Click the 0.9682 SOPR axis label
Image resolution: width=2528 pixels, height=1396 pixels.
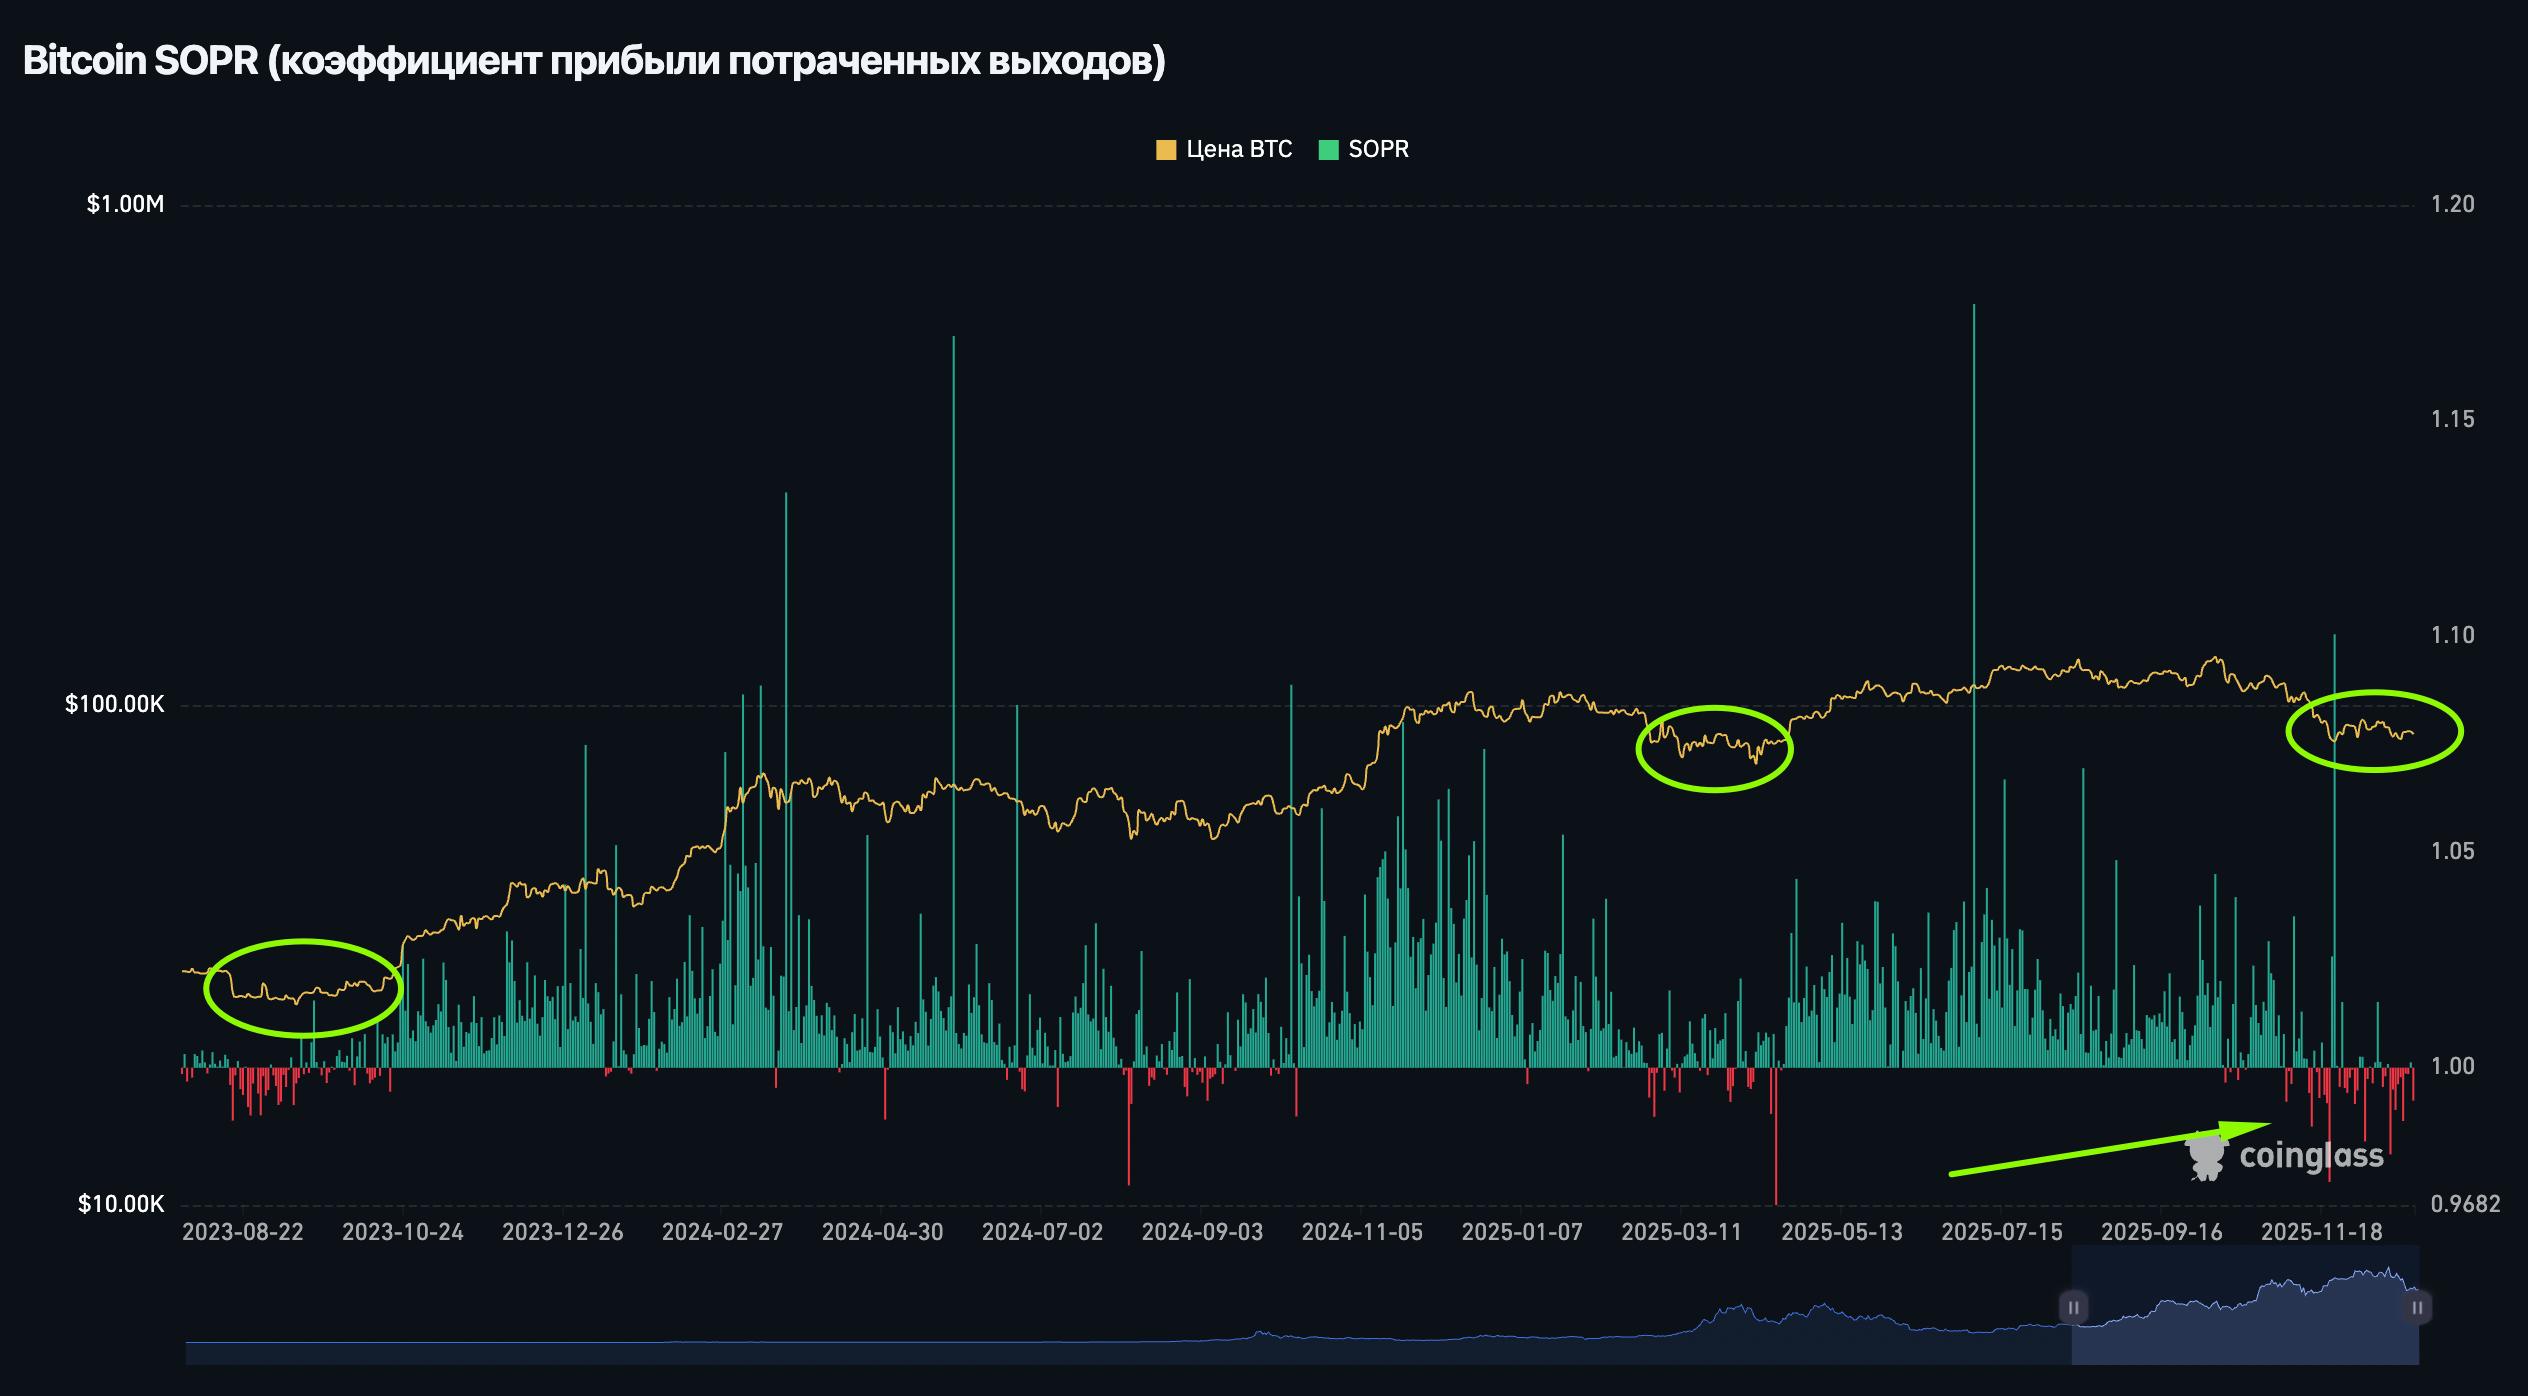pyautogui.click(x=2465, y=1204)
